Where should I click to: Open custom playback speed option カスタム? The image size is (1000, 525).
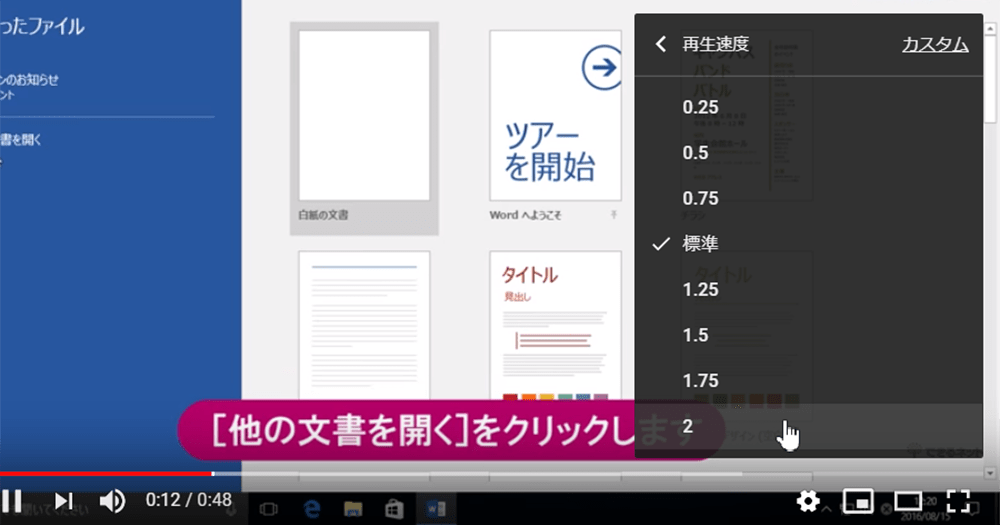(935, 45)
